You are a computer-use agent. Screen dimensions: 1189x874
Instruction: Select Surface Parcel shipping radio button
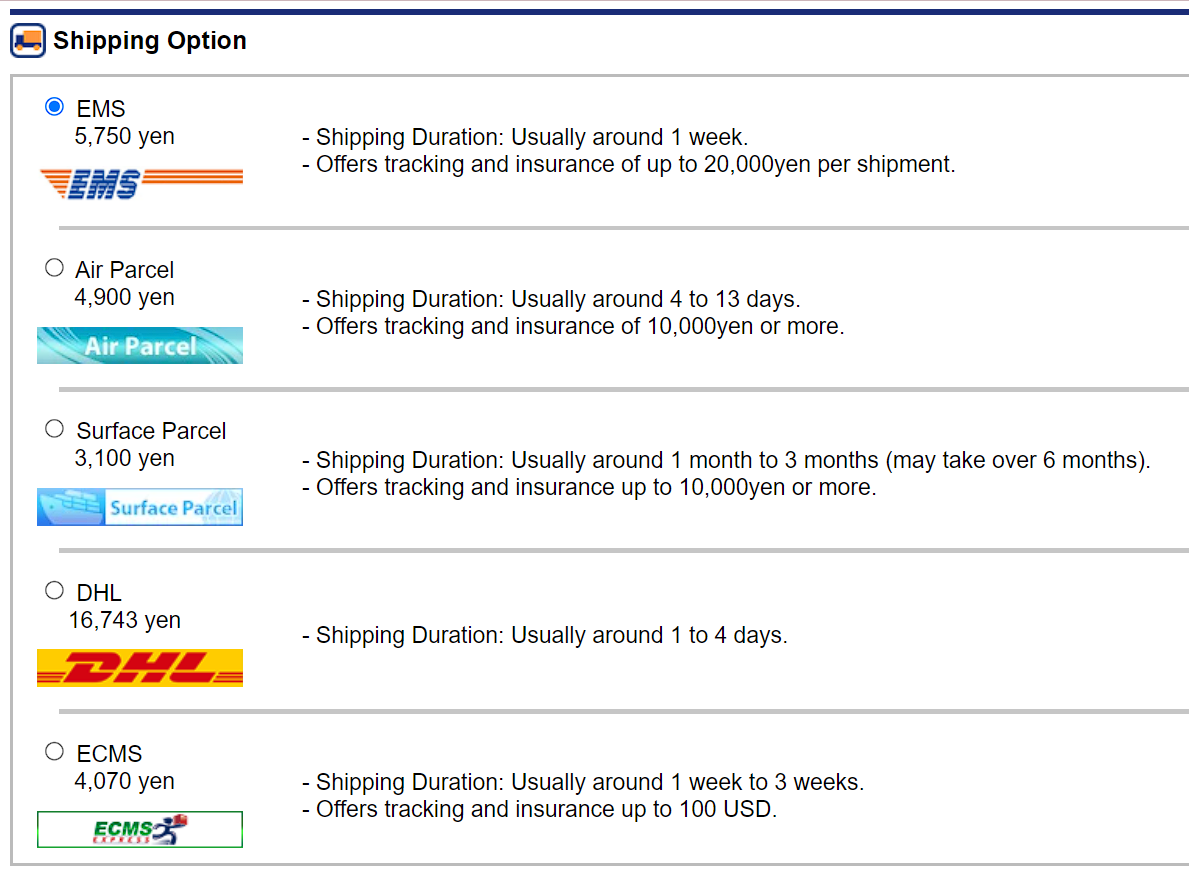[55, 429]
